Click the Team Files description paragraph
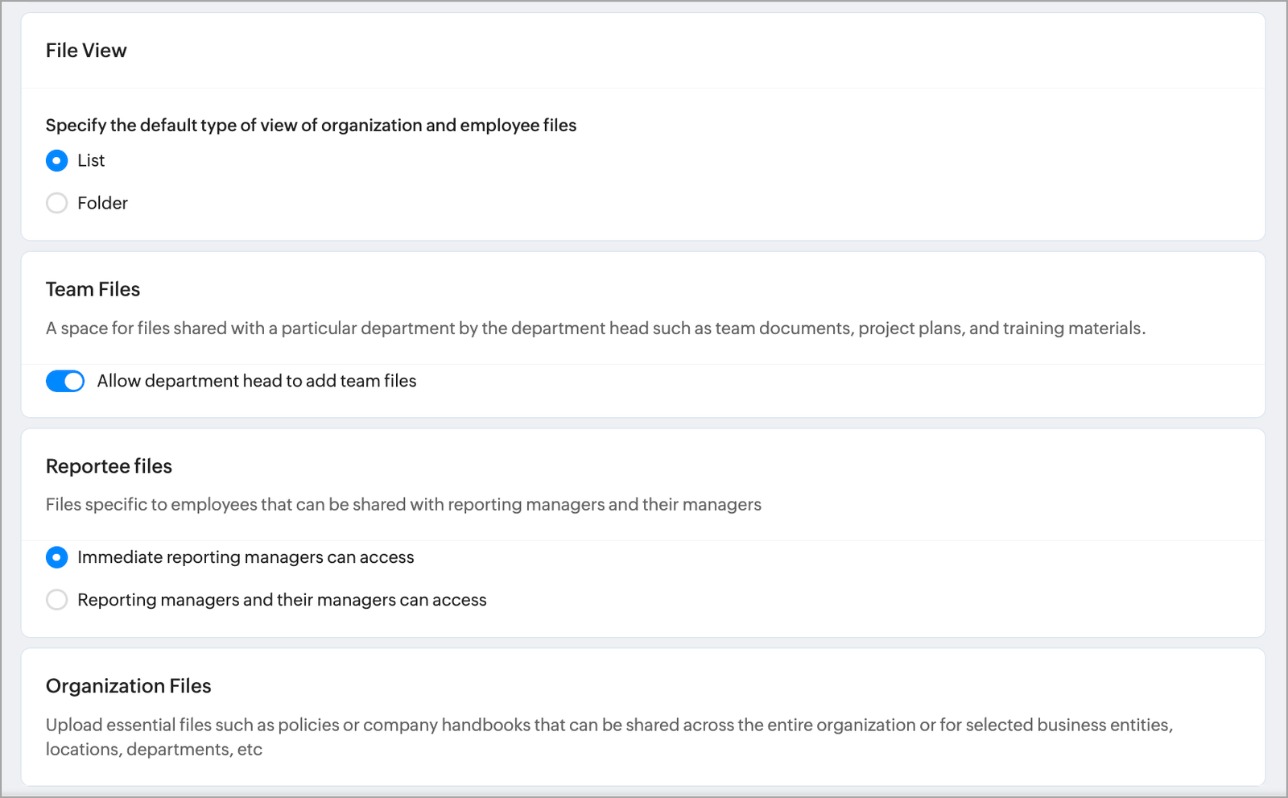Image resolution: width=1288 pixels, height=798 pixels. click(x=595, y=328)
